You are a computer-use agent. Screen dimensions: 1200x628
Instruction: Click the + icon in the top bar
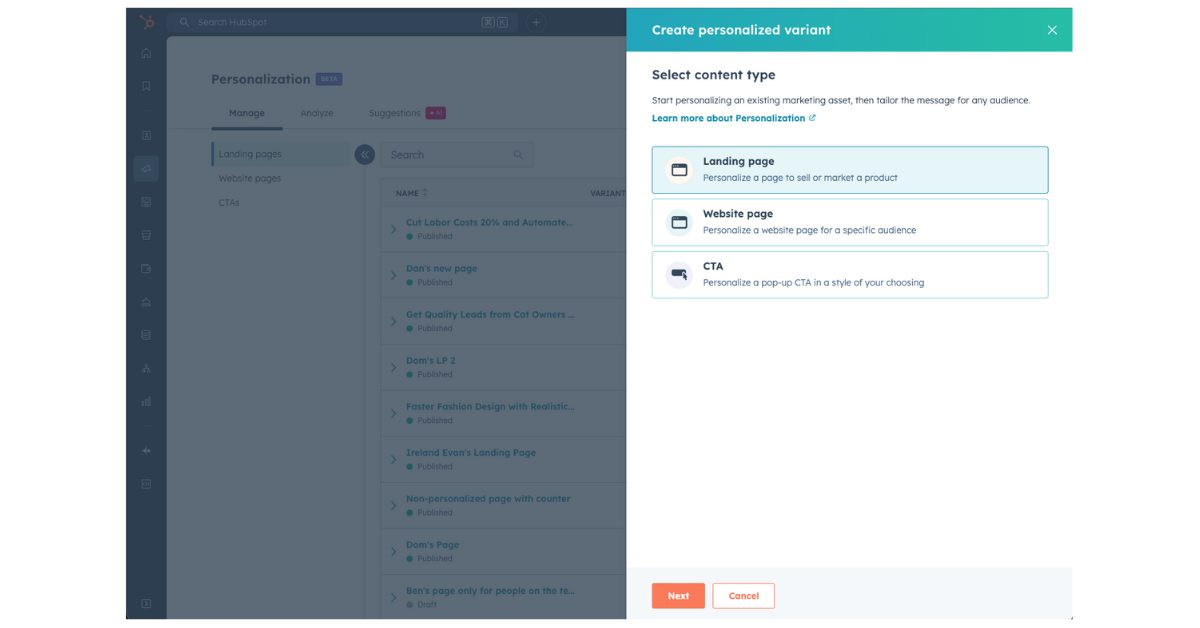[536, 21]
